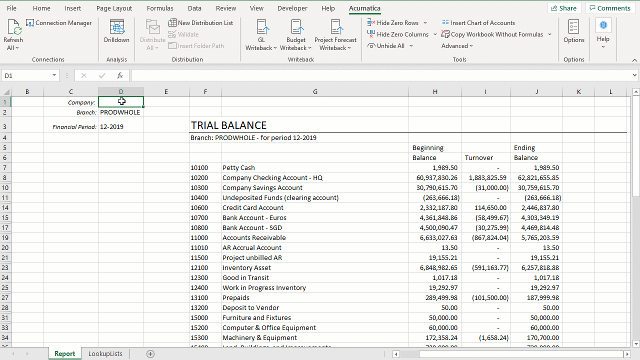Click the formula bar input

[381, 76]
